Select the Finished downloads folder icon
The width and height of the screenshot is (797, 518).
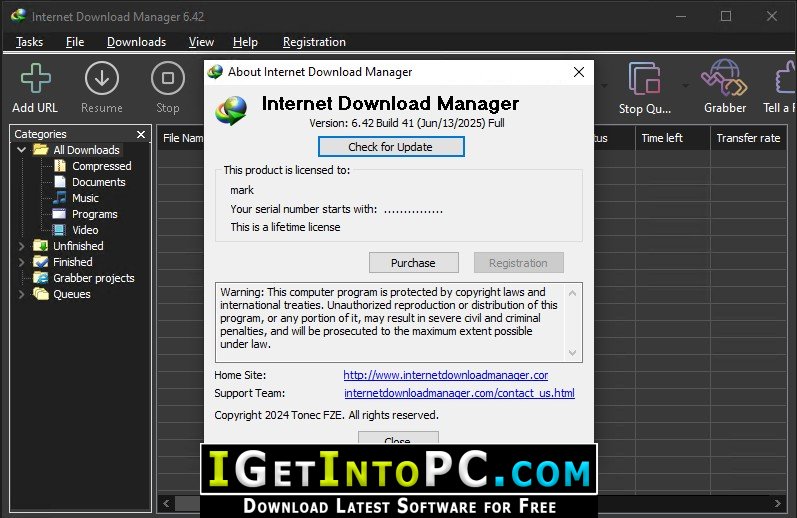click(x=41, y=262)
